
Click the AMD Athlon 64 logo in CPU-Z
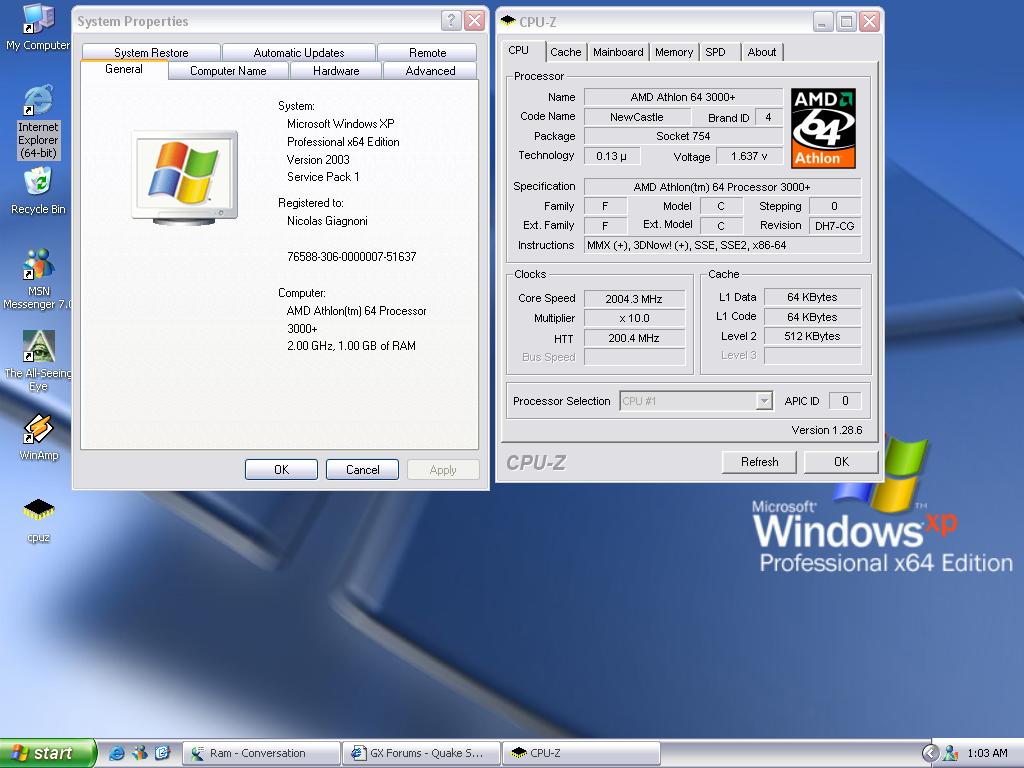tap(824, 129)
